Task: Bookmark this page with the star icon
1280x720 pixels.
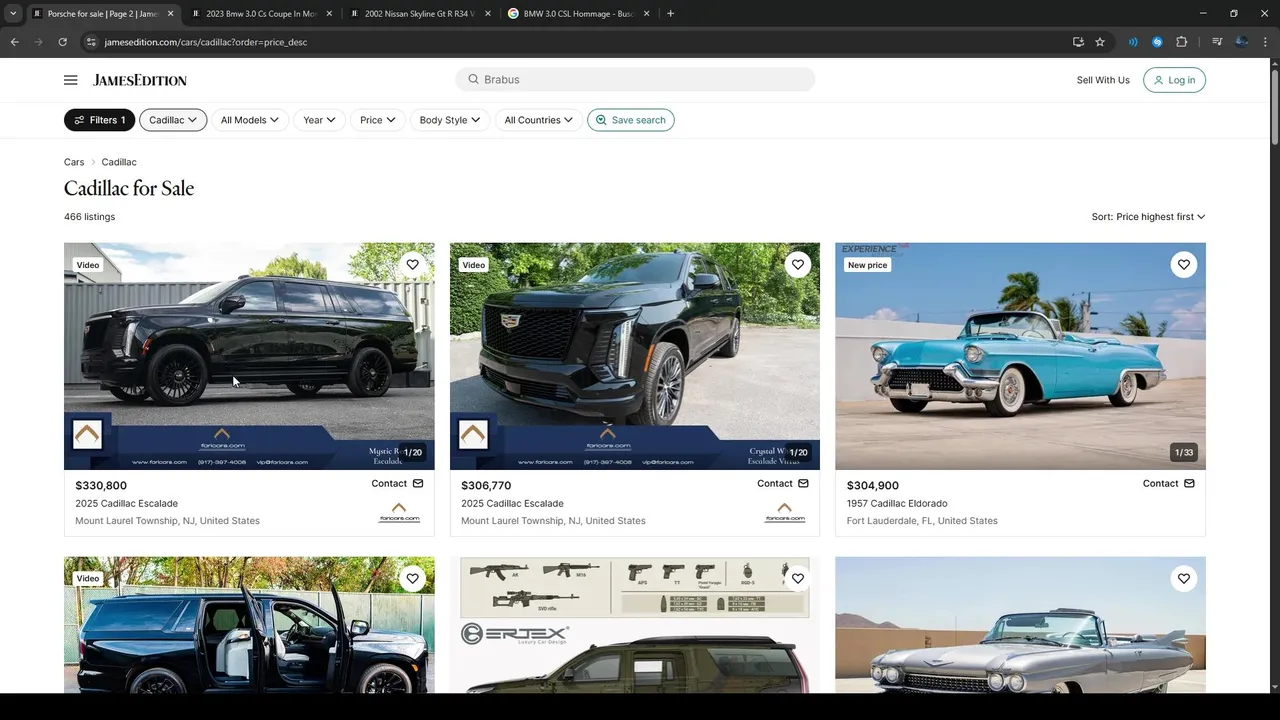Action: tap(1100, 42)
